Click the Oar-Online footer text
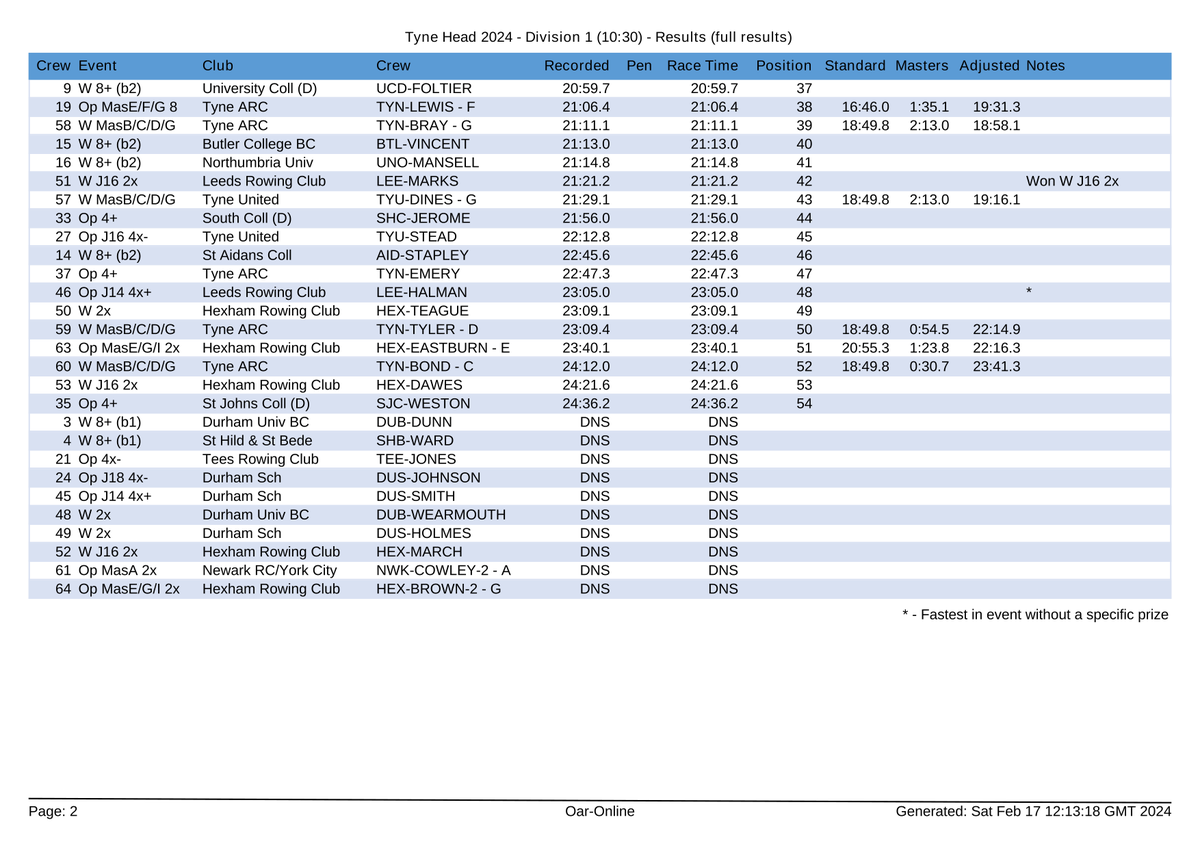Screen dimensions: 1200x848 tap(600, 811)
